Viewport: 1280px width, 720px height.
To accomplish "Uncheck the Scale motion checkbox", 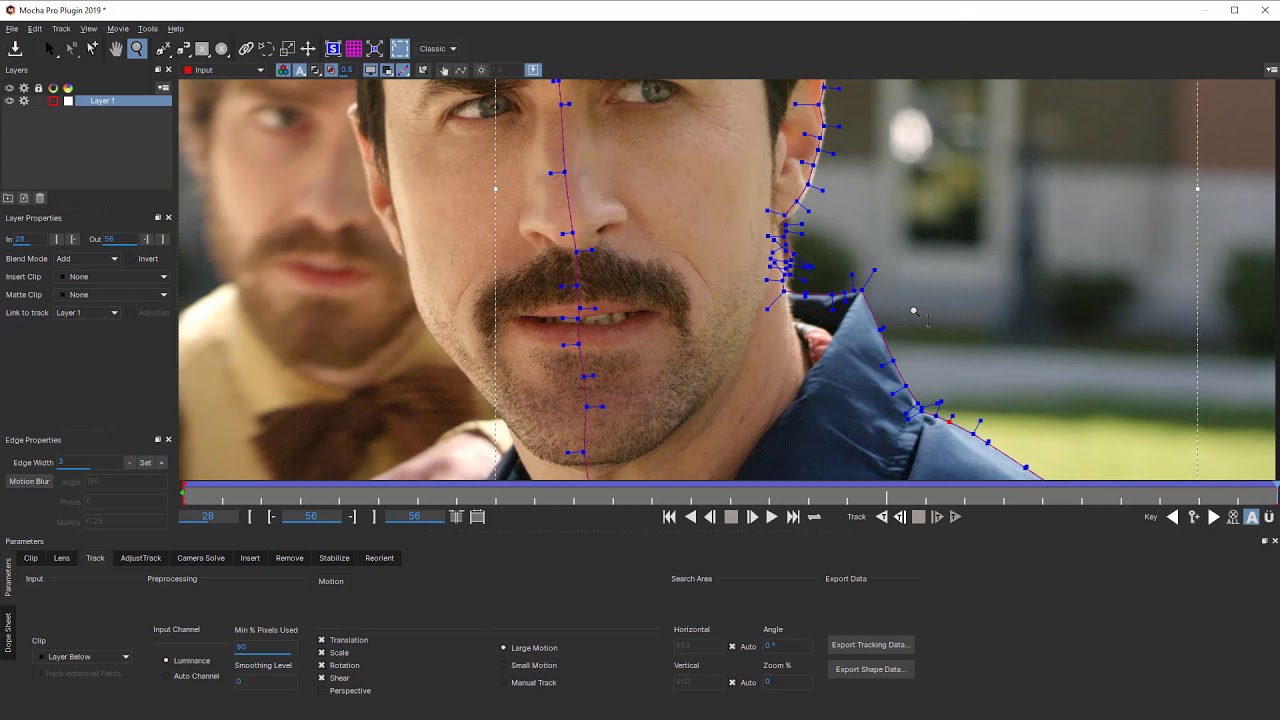I will point(322,653).
